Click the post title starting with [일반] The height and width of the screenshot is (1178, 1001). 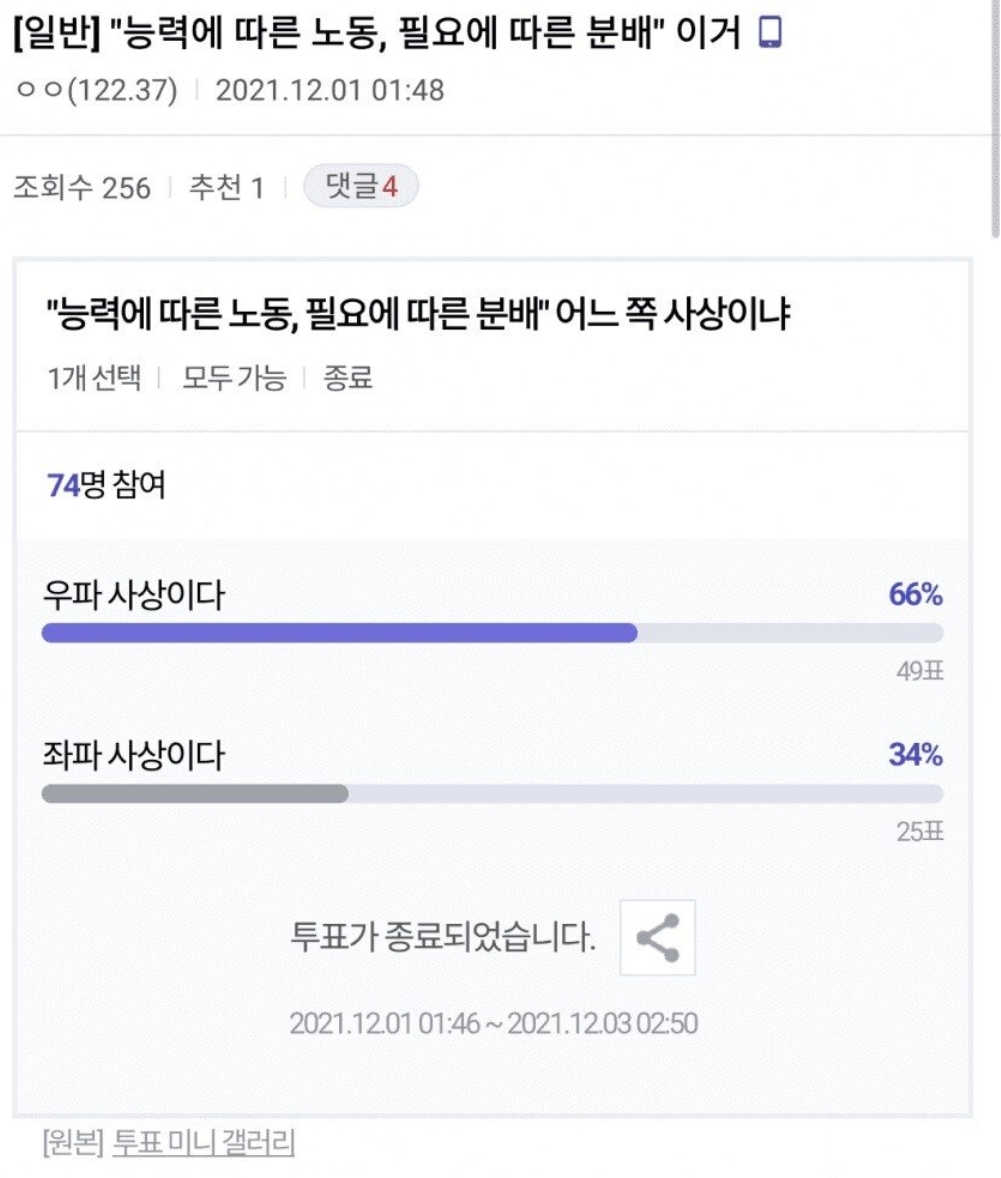(x=377, y=34)
